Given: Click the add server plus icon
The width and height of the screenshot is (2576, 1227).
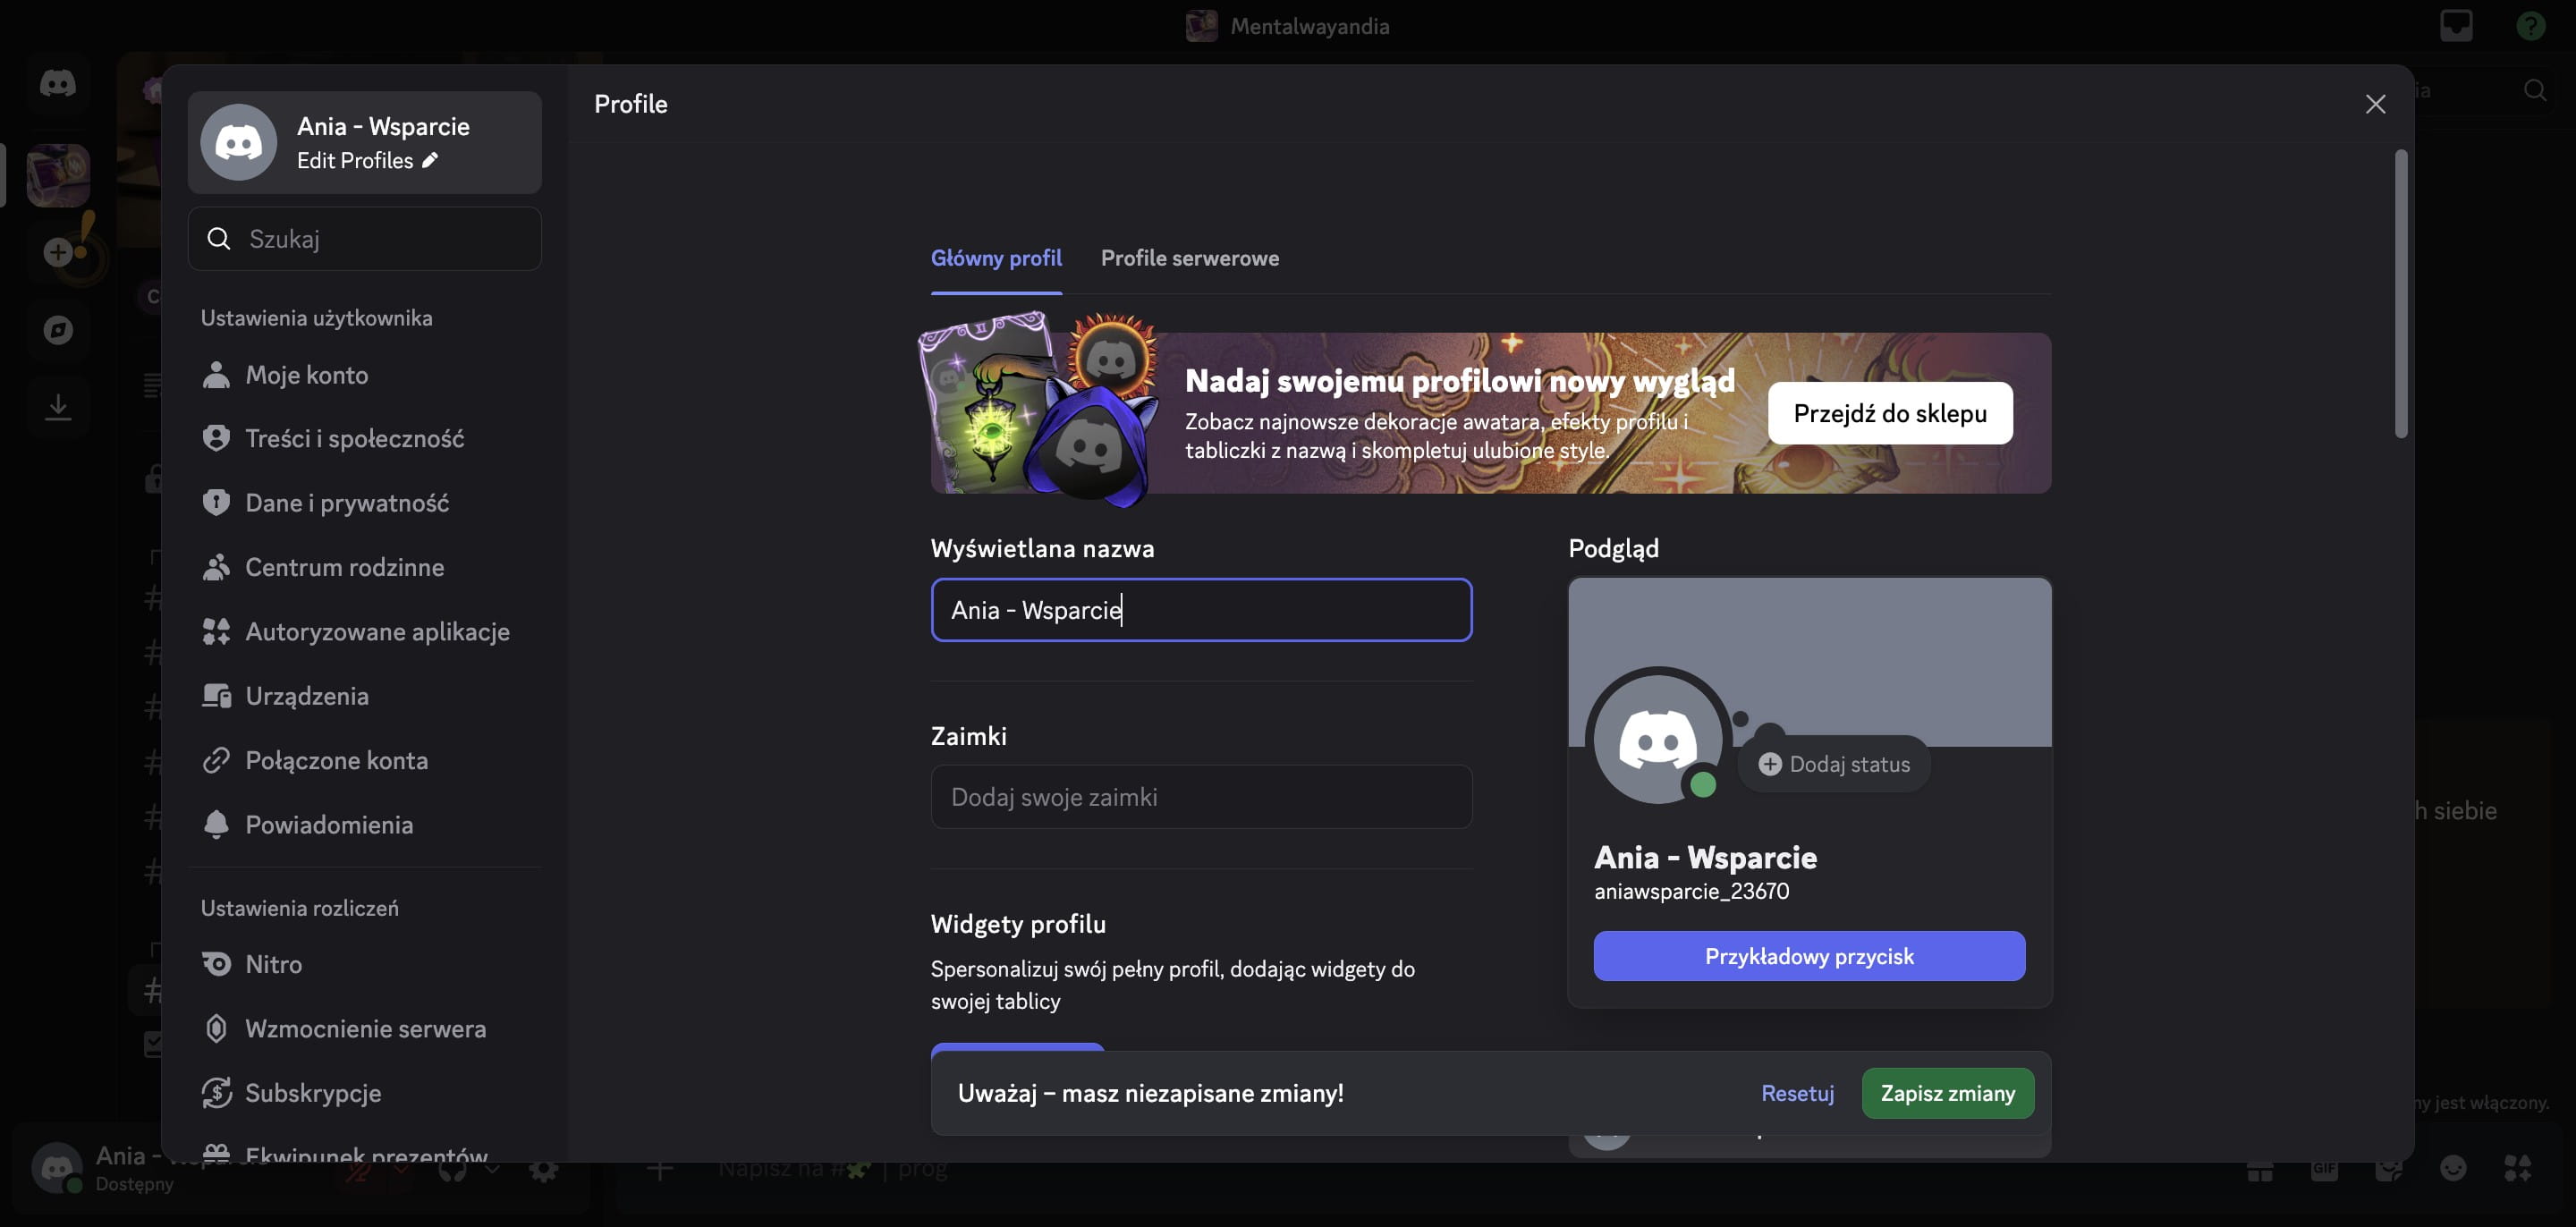Looking at the screenshot, I should pyautogui.click(x=58, y=252).
